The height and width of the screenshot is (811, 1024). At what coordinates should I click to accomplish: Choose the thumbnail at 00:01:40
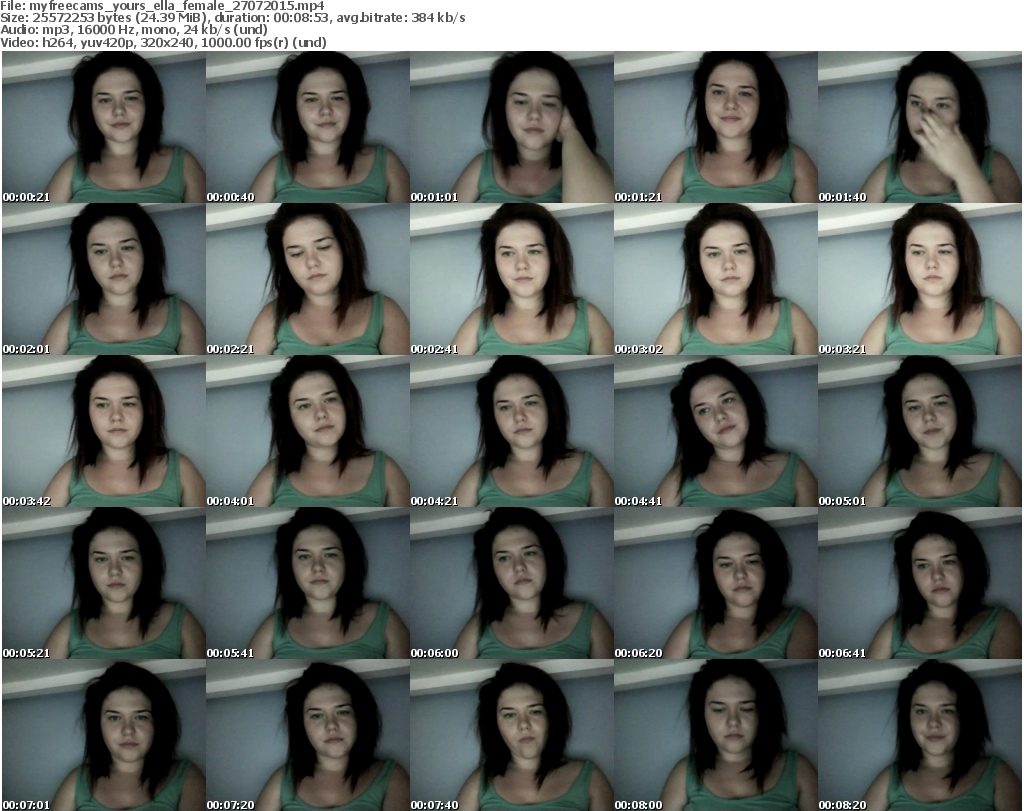pyautogui.click(x=920, y=127)
